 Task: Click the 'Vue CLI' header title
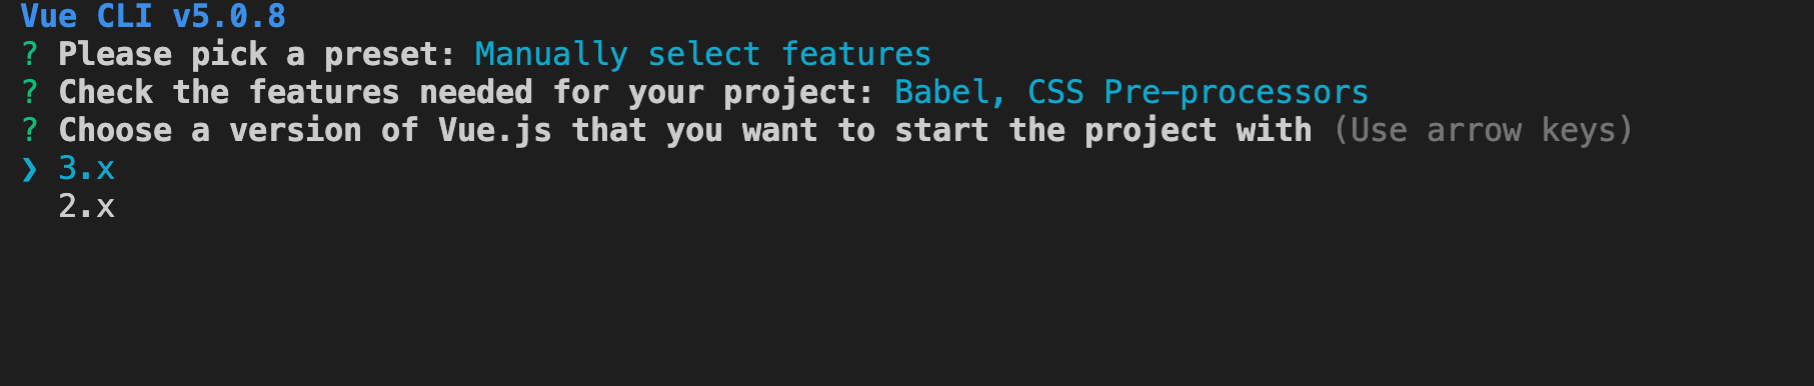coord(87,16)
